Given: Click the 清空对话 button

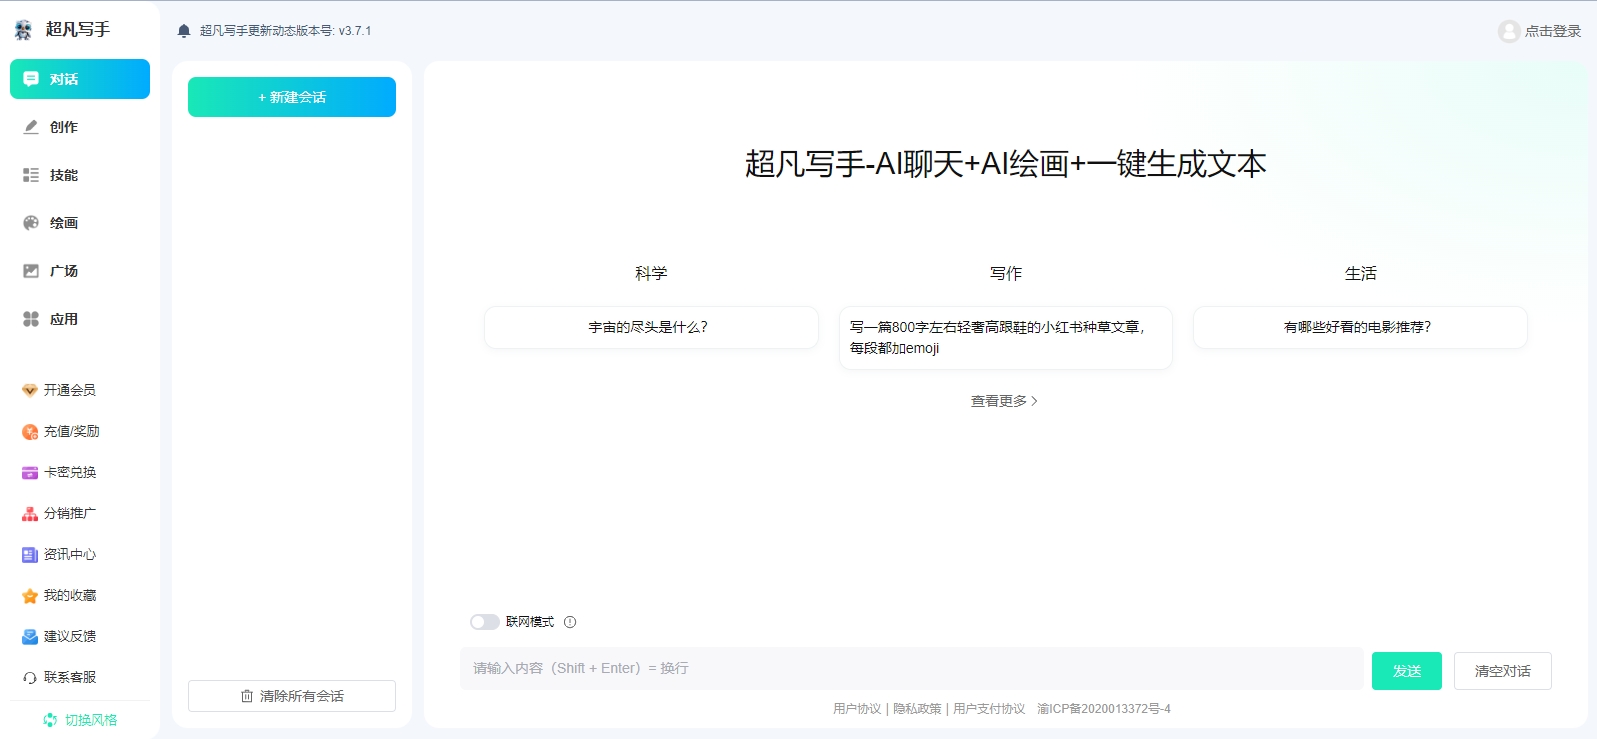Looking at the screenshot, I should [1503, 671].
